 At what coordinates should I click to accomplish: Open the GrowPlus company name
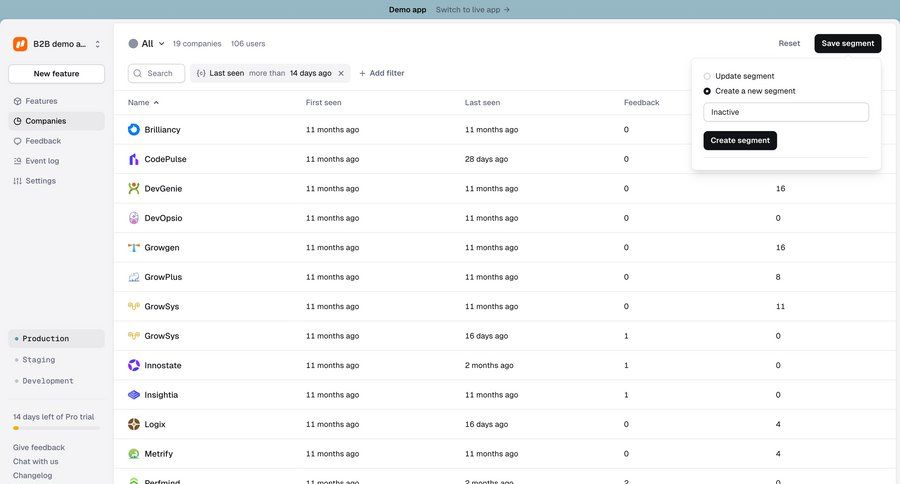click(x=163, y=277)
